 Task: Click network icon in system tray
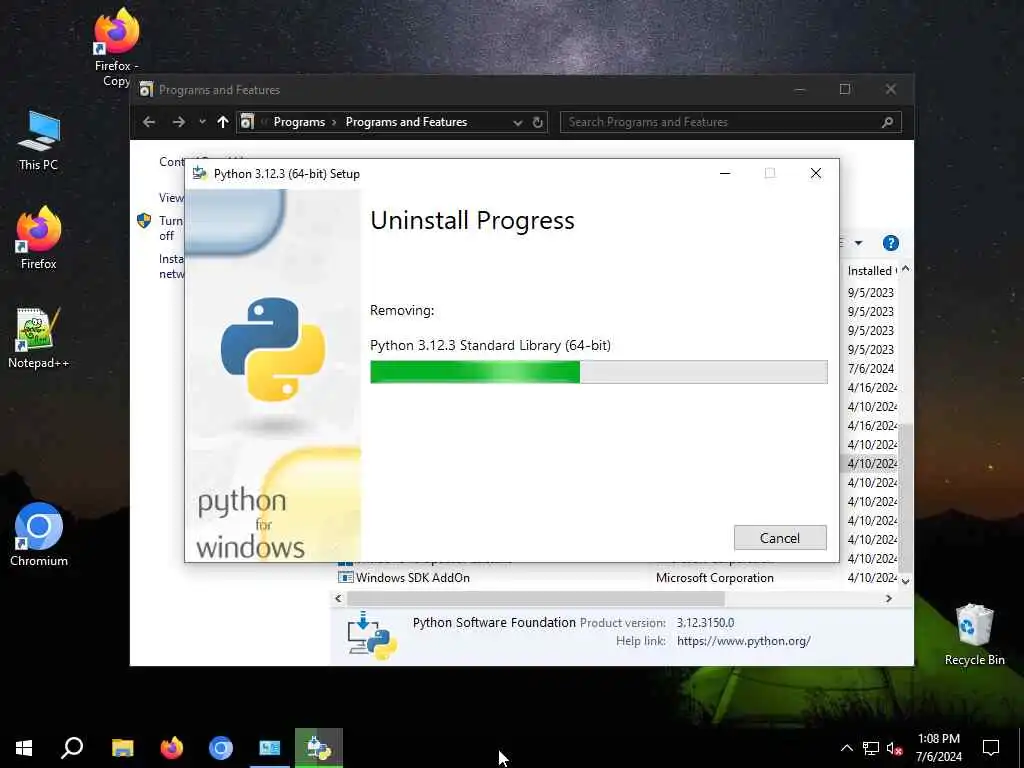(x=871, y=748)
